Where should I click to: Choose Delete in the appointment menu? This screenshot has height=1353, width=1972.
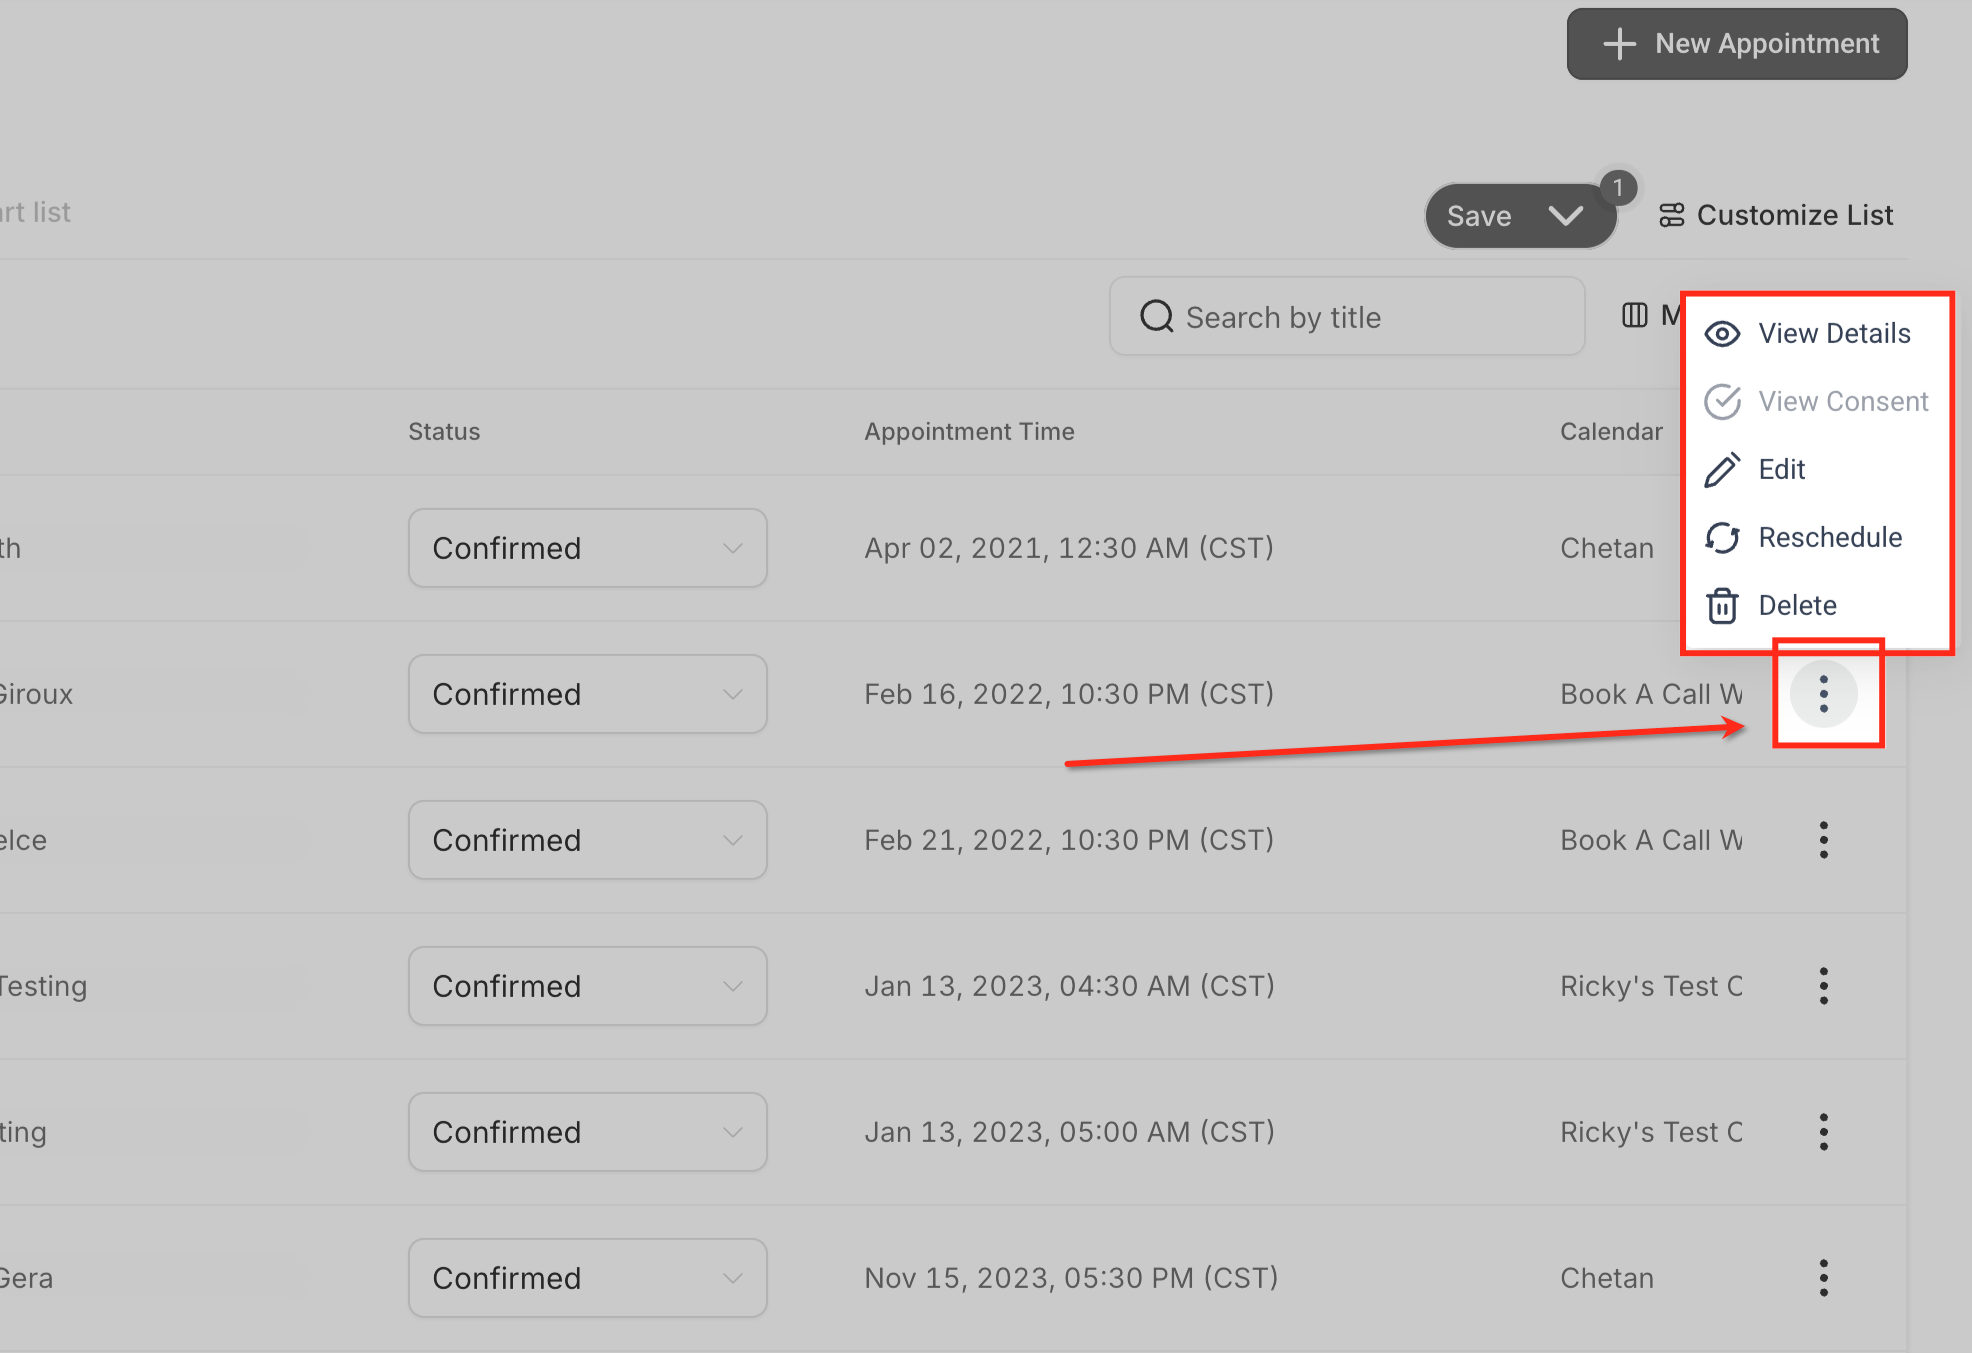1797,606
